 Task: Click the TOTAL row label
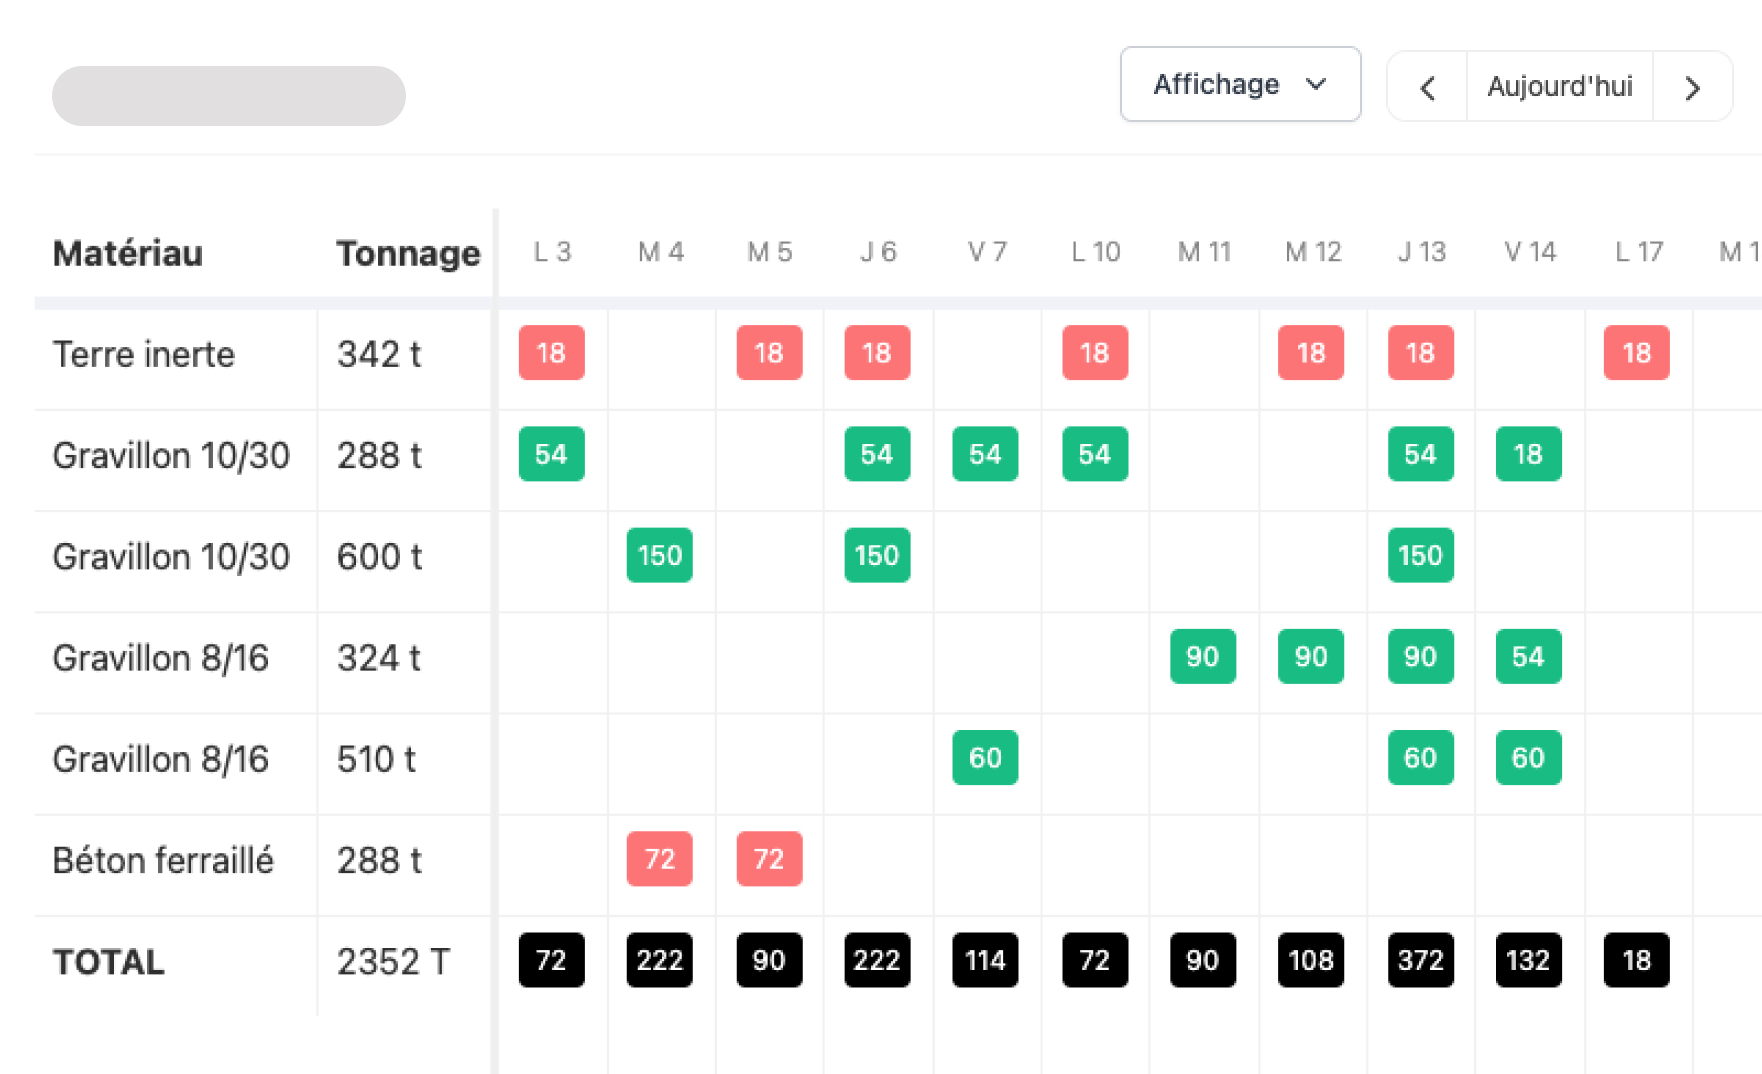[x=107, y=961]
